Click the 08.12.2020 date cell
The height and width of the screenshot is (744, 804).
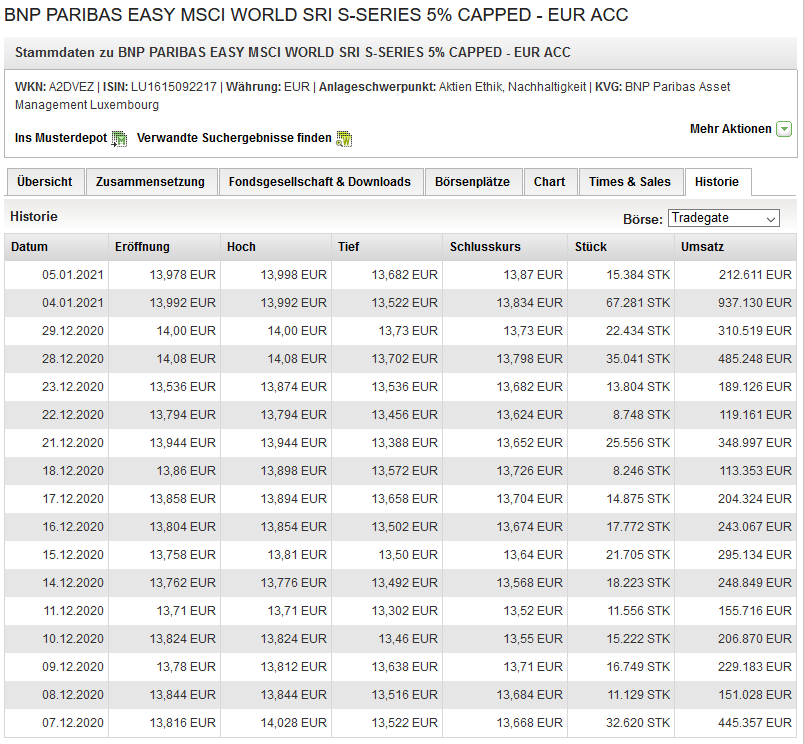(x=73, y=695)
